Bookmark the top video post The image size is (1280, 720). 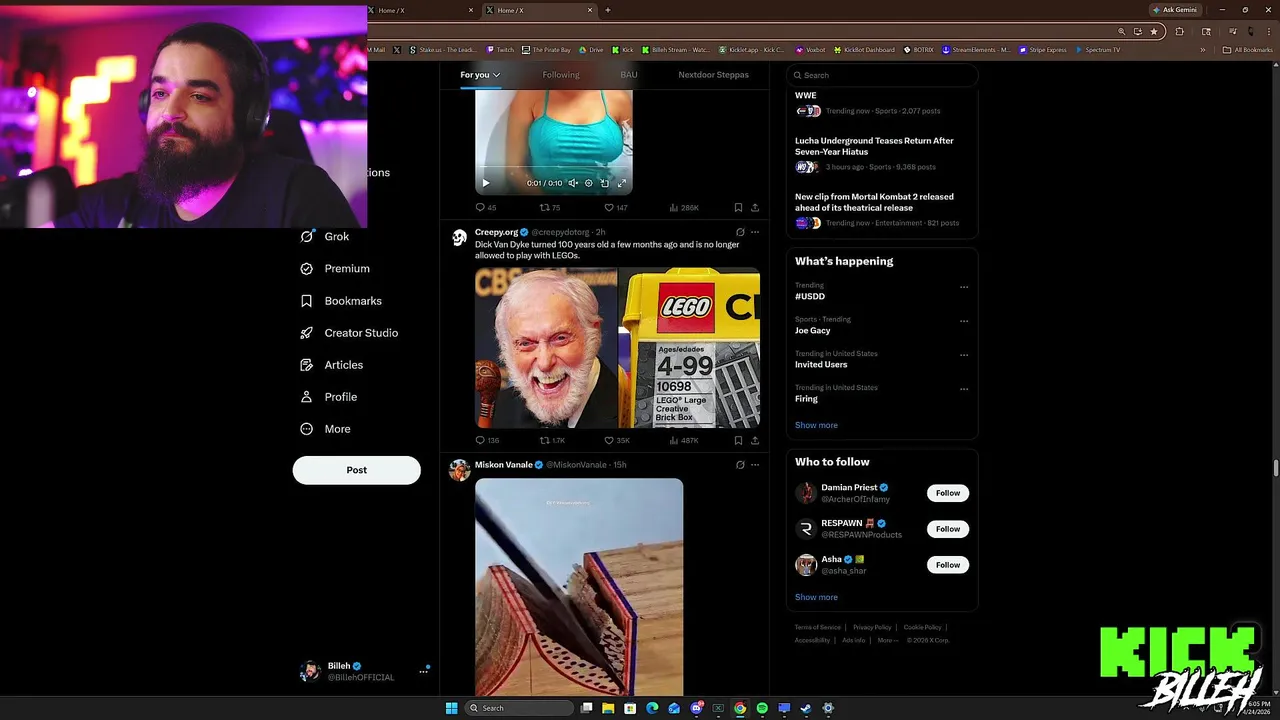[738, 208]
